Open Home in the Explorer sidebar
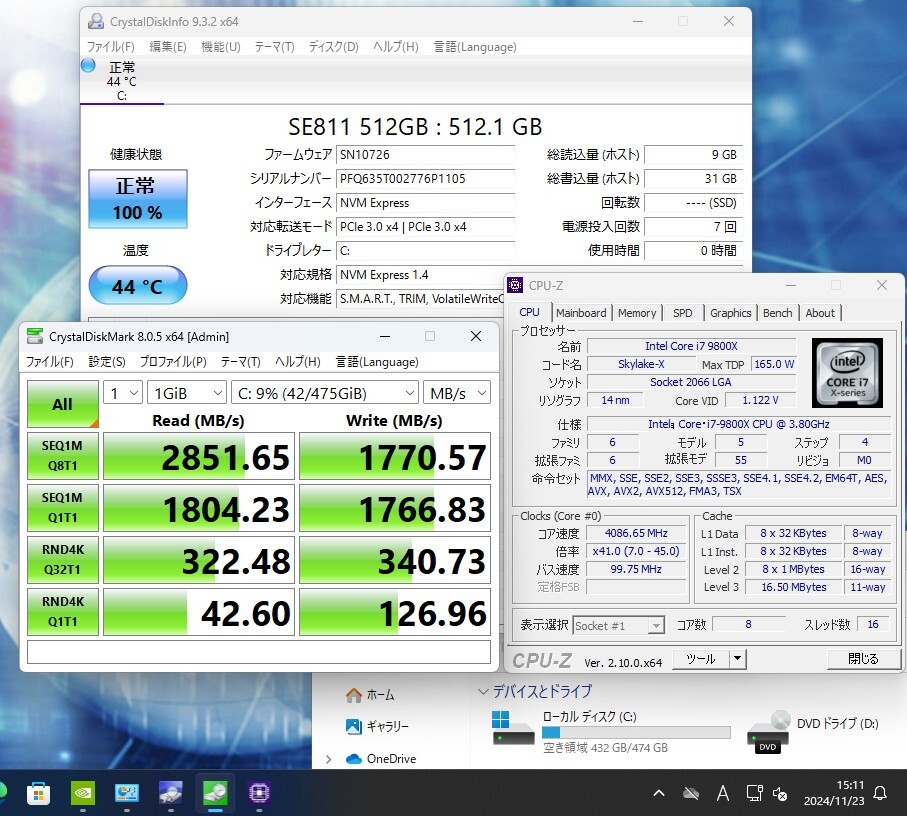The image size is (907, 816). tap(370, 695)
